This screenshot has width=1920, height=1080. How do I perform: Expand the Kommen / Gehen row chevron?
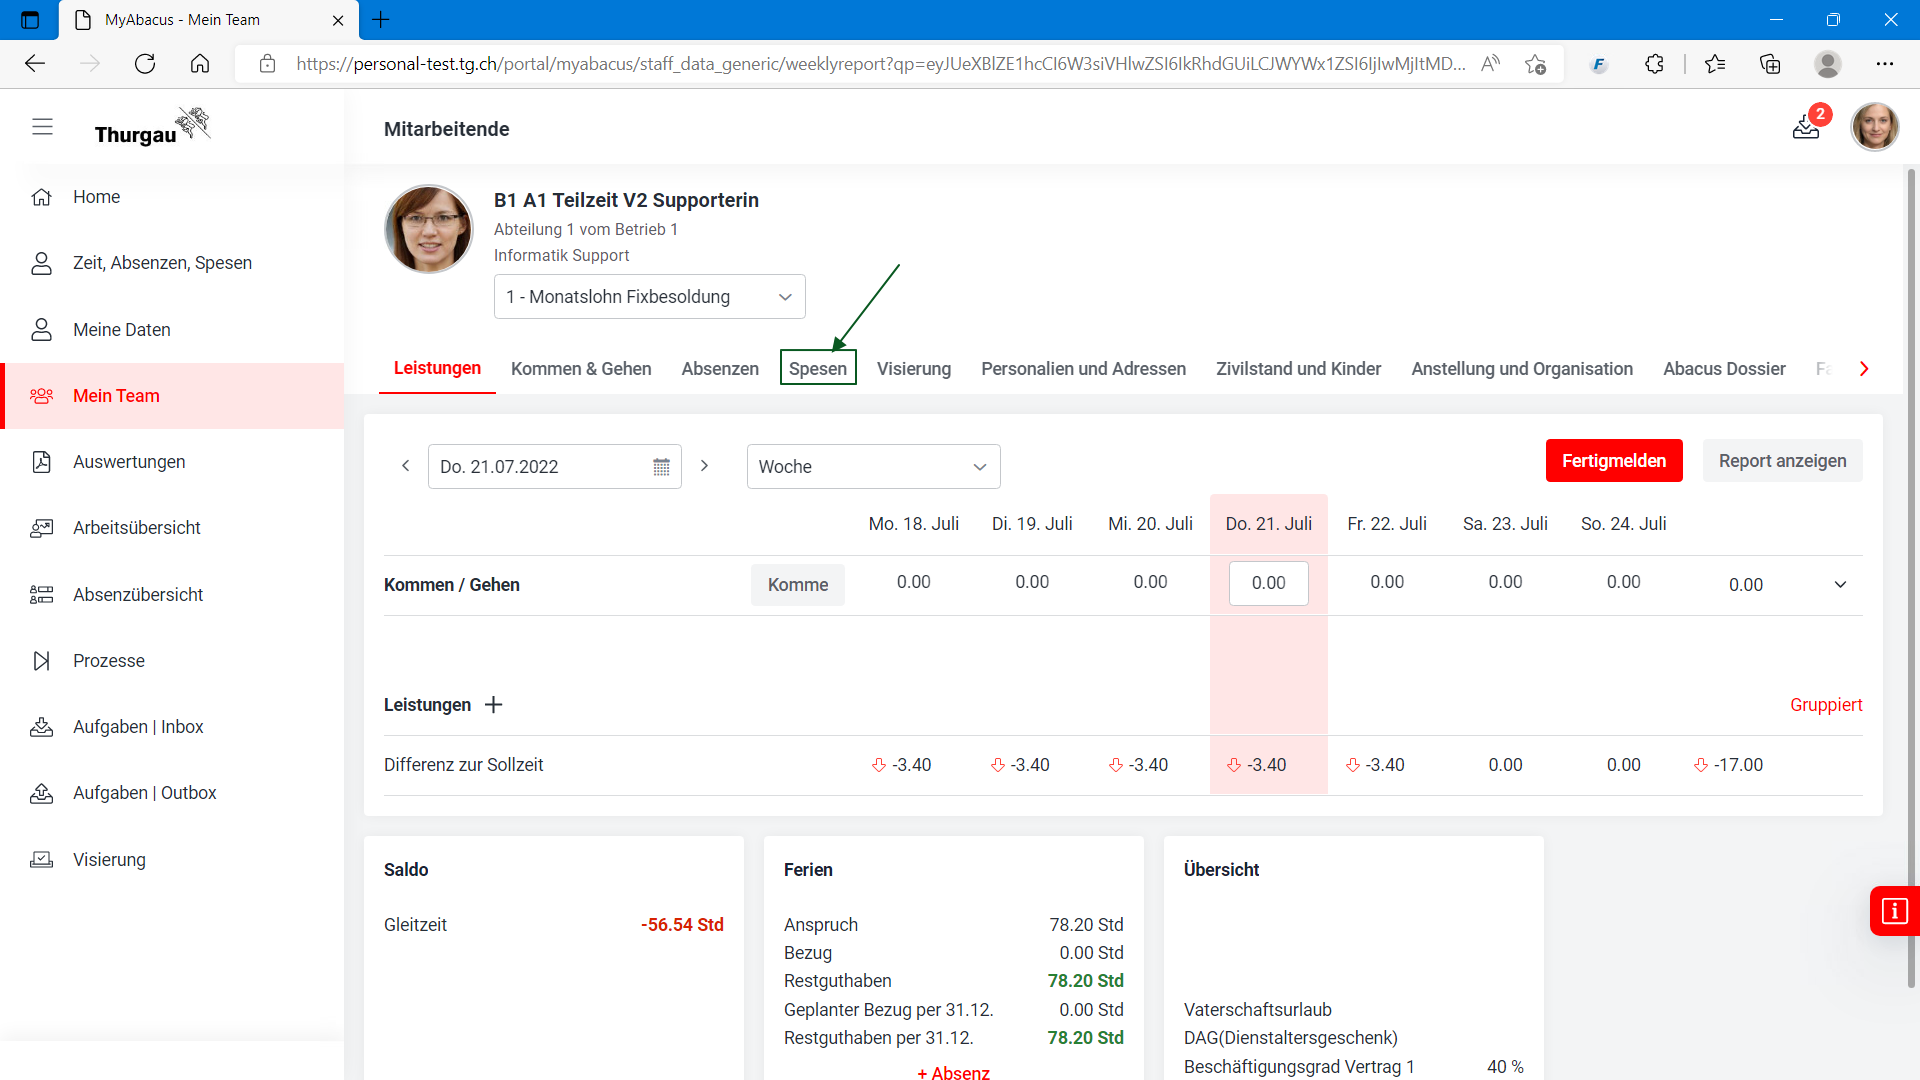point(1840,585)
